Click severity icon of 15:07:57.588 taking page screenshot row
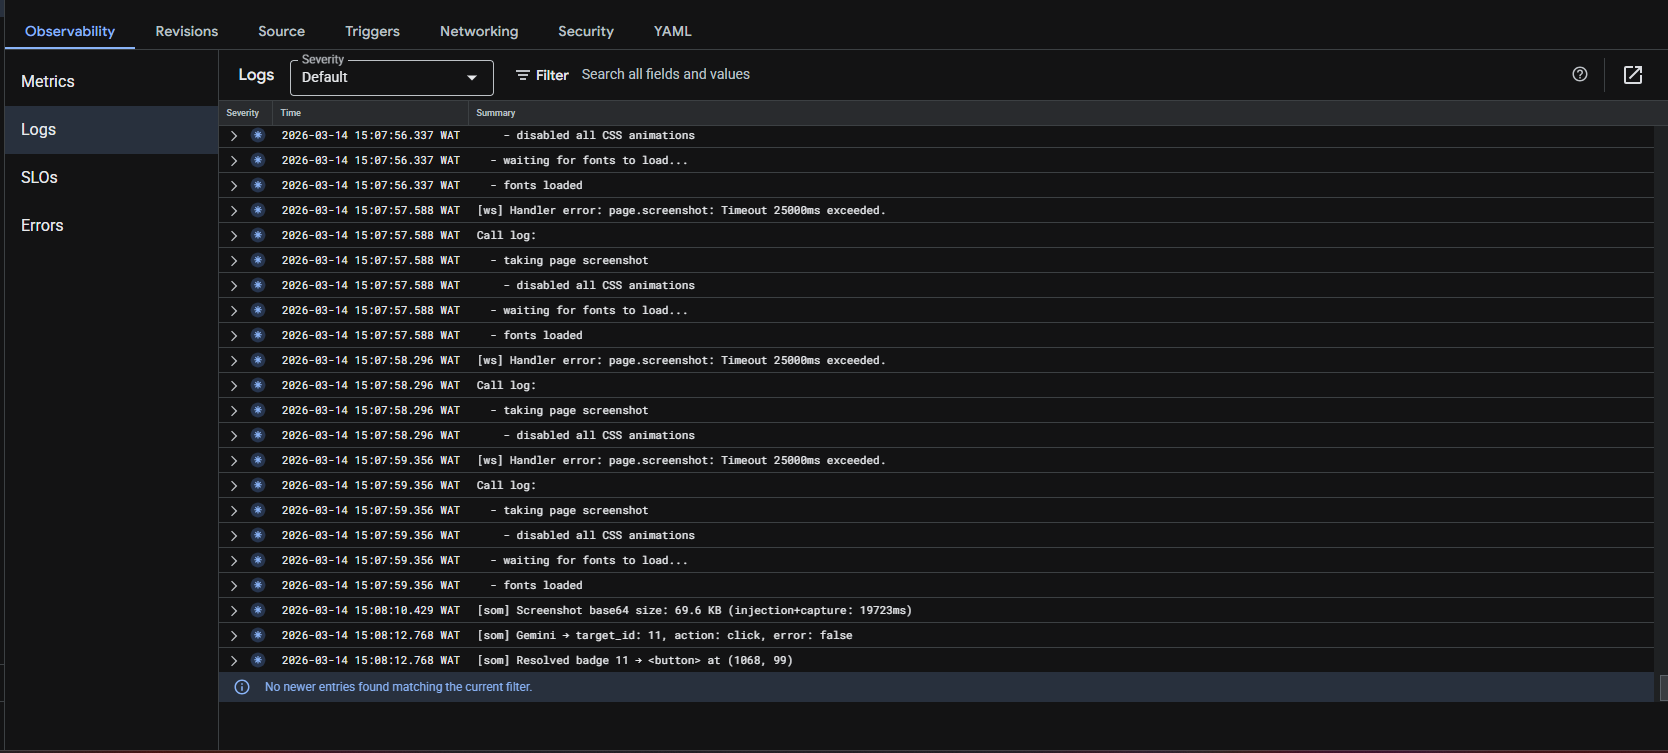 (258, 260)
